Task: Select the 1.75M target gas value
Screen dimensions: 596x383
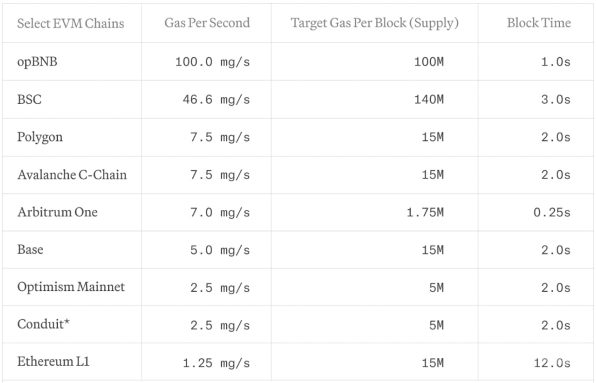Action: 425,212
